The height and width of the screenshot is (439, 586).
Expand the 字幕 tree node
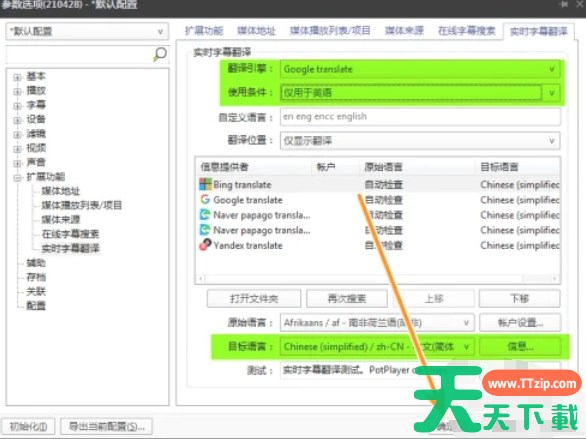17,106
